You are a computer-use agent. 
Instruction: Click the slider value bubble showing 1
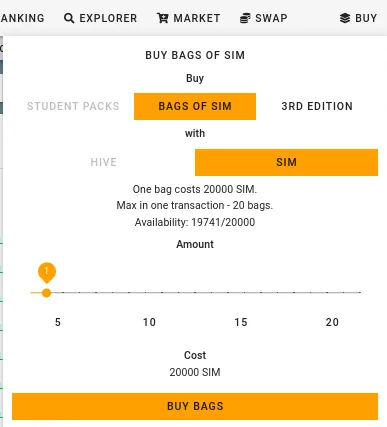point(47,272)
